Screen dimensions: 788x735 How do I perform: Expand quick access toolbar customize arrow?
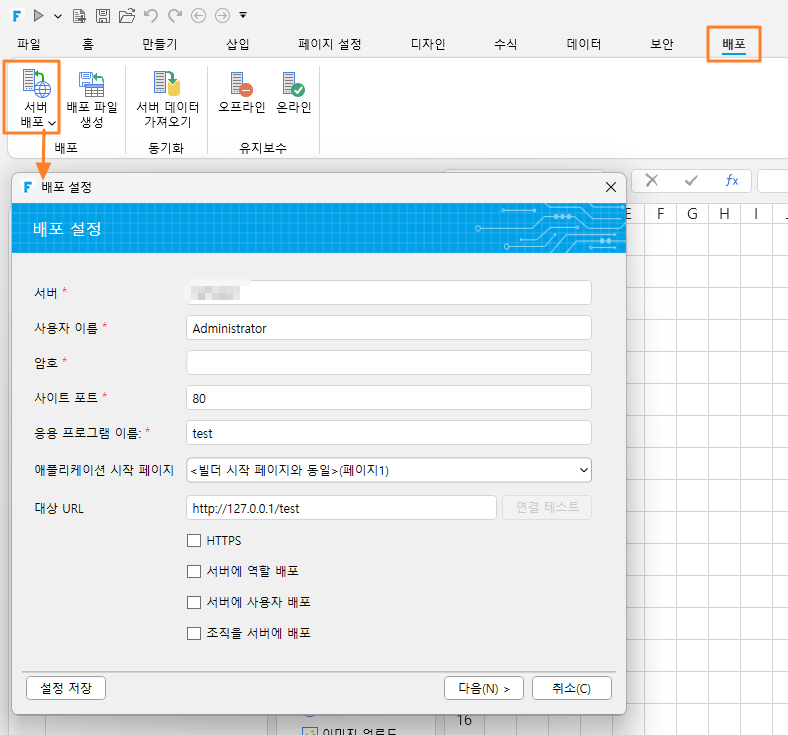(x=243, y=16)
